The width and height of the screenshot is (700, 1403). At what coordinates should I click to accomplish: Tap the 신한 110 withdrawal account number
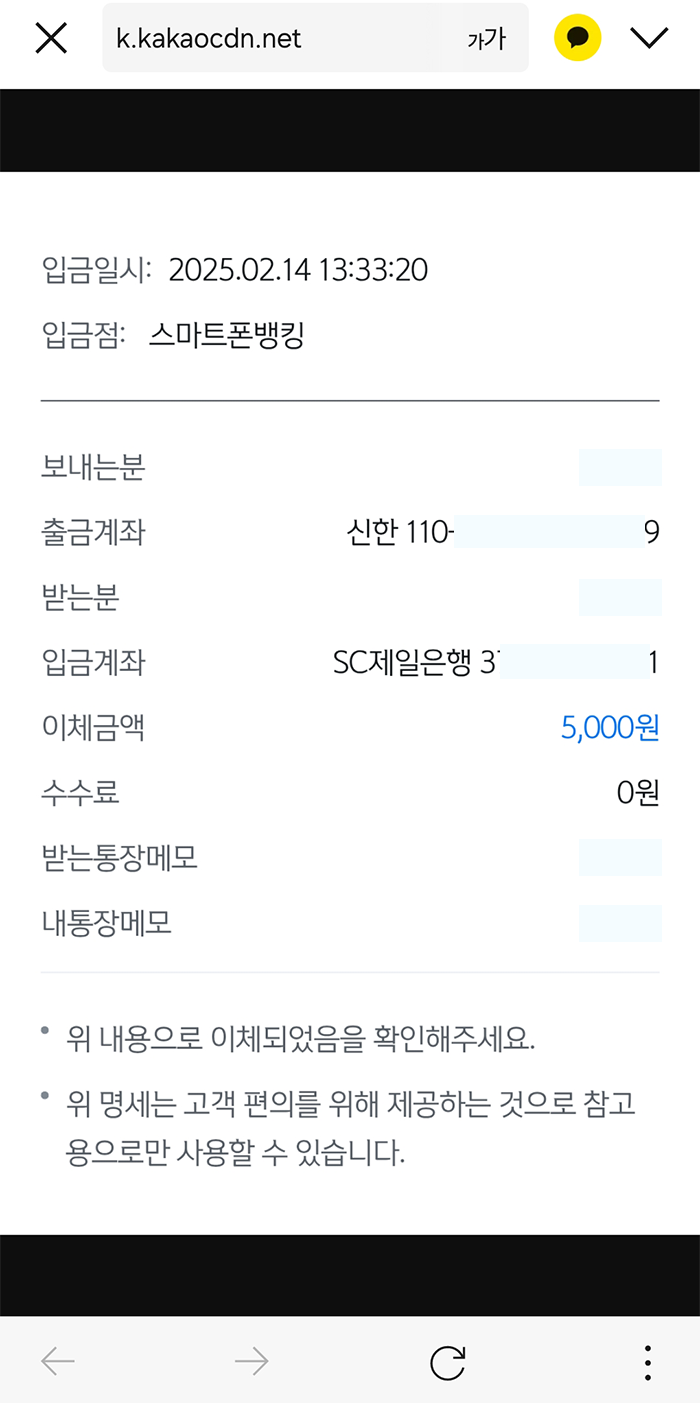[500, 532]
